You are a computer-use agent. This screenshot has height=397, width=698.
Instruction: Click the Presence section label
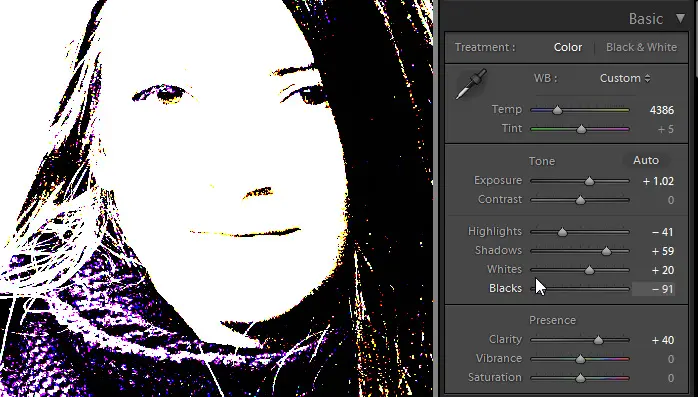[x=552, y=320]
